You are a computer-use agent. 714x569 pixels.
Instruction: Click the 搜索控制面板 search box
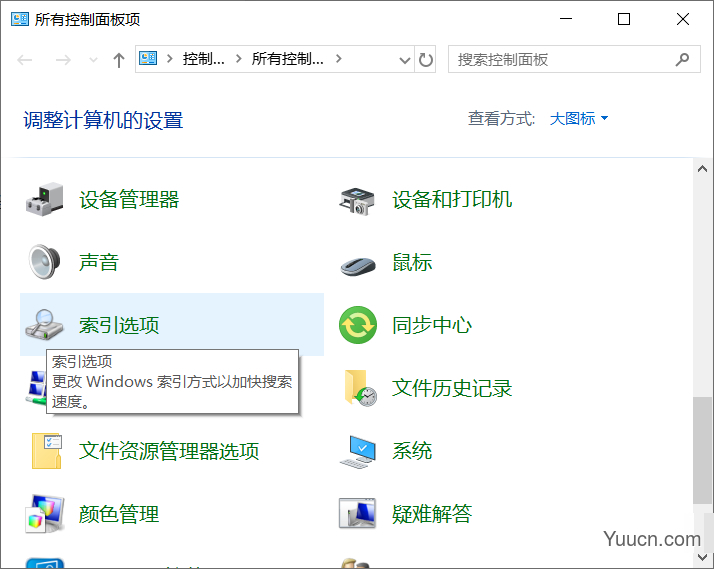pyautogui.click(x=574, y=59)
